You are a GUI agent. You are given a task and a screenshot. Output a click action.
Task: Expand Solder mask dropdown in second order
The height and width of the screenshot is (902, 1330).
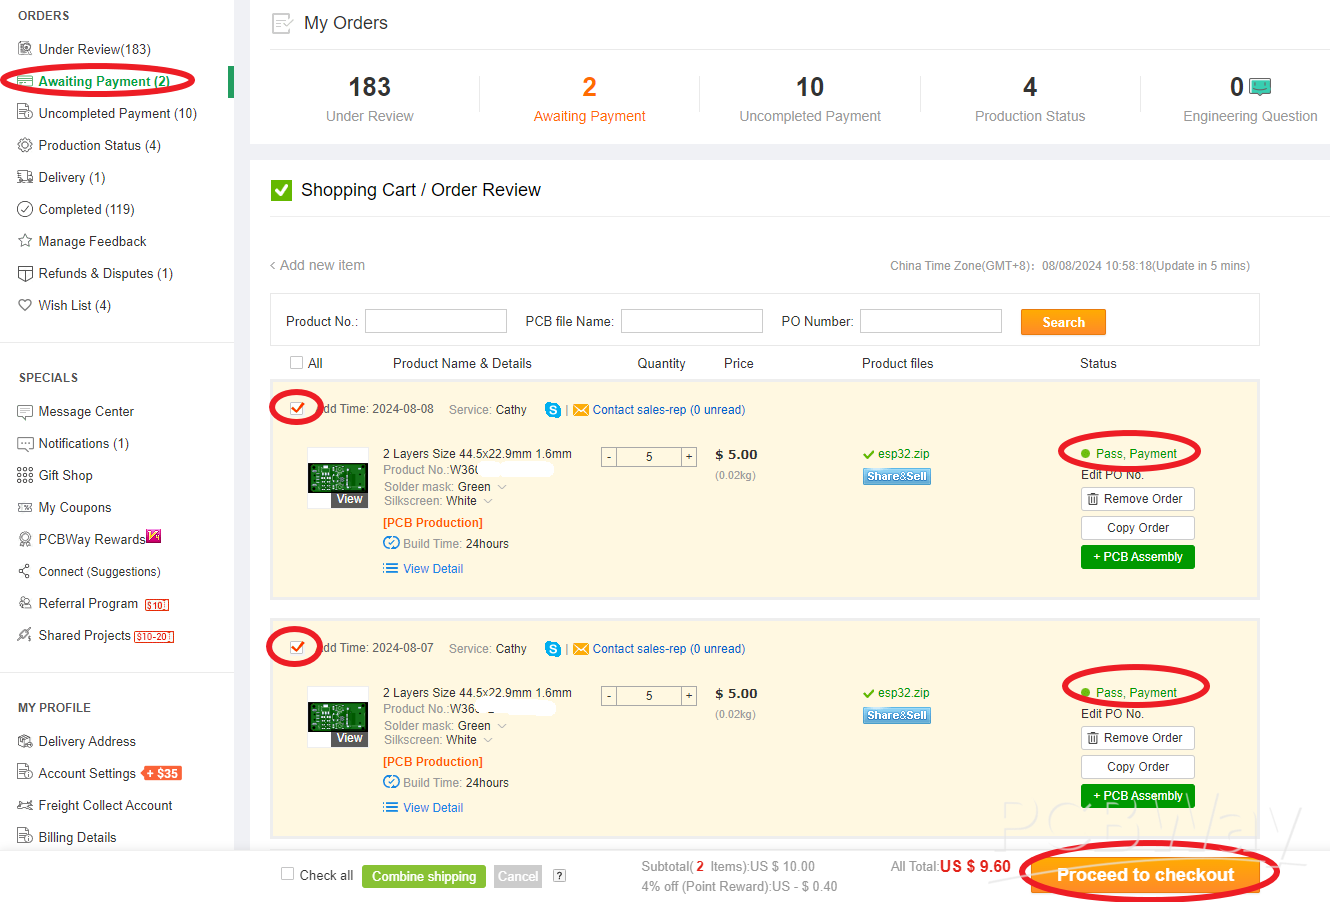502,726
